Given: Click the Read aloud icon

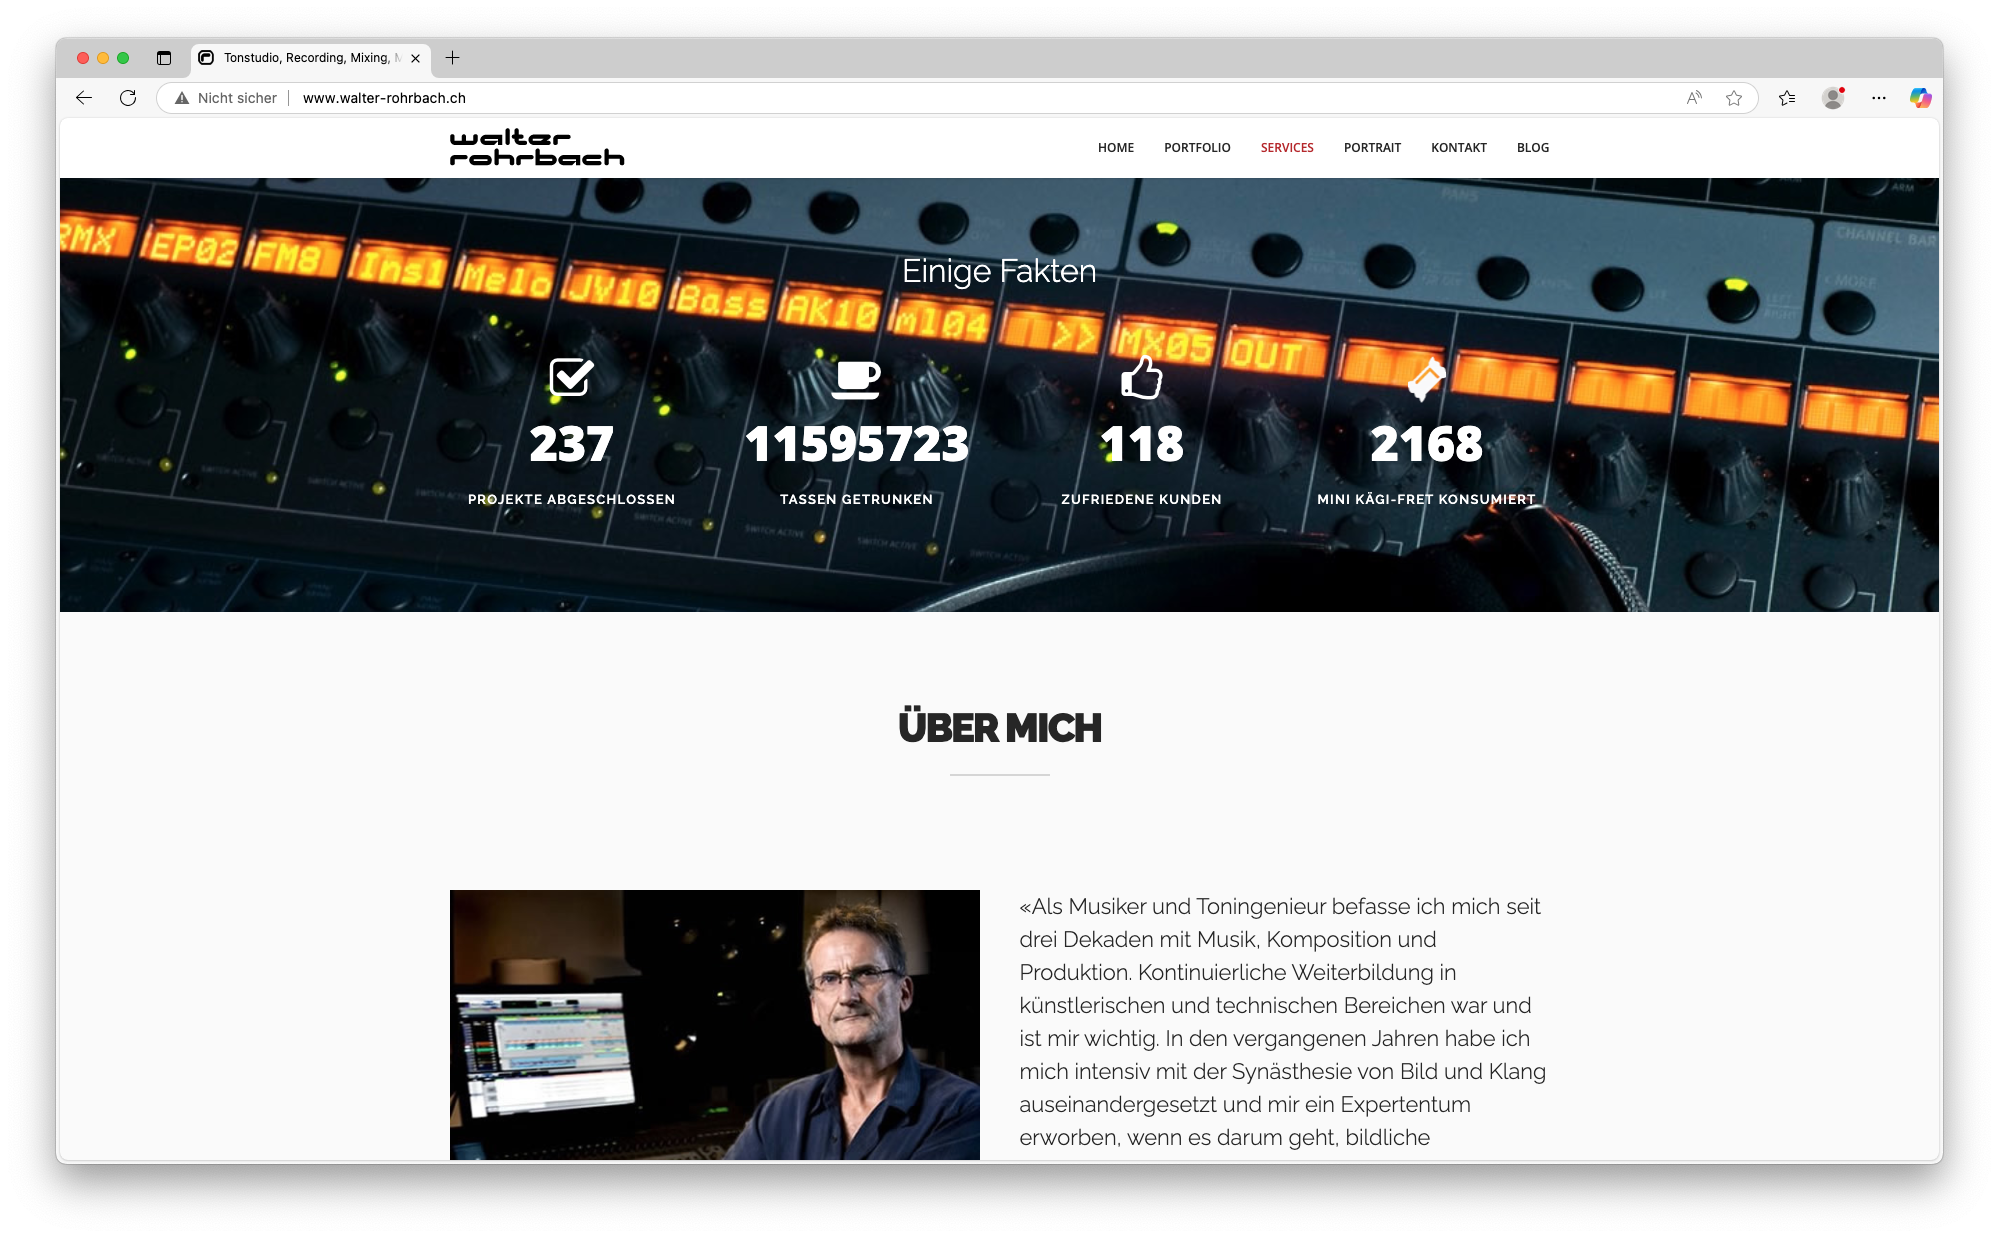Looking at the screenshot, I should click(x=1694, y=98).
